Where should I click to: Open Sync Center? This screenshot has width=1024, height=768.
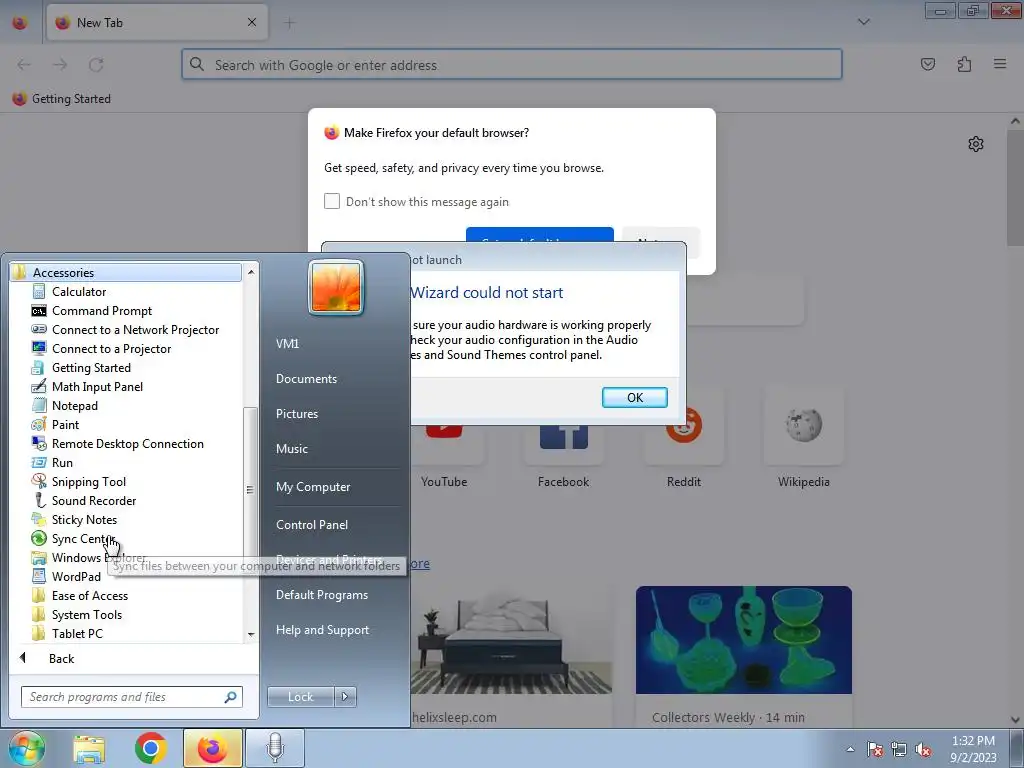click(83, 539)
